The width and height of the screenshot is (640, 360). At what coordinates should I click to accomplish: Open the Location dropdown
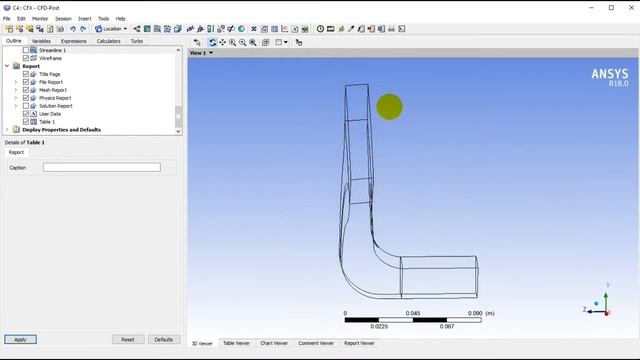point(111,29)
